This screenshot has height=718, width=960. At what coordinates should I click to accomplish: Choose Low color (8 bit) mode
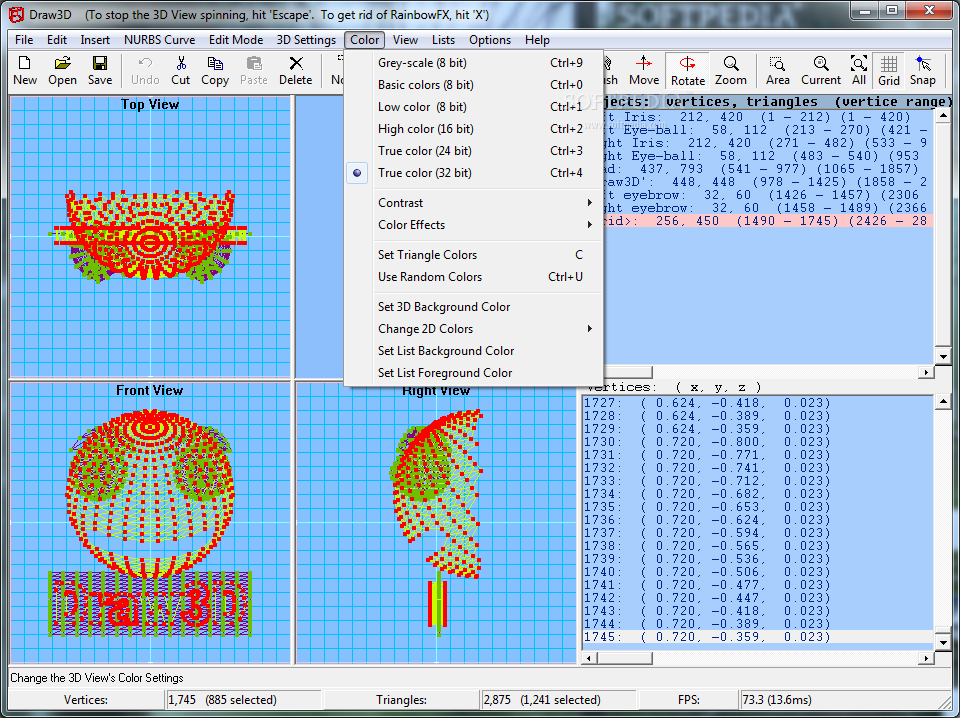[x=475, y=107]
